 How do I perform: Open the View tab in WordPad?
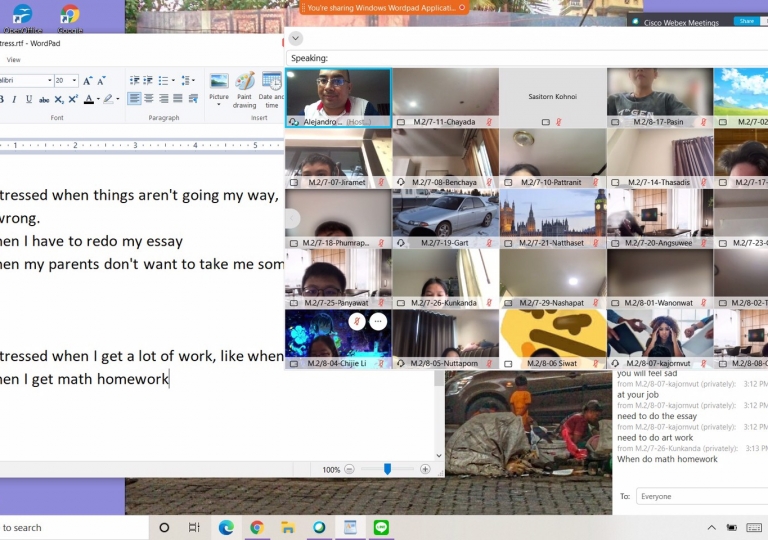click(14, 60)
